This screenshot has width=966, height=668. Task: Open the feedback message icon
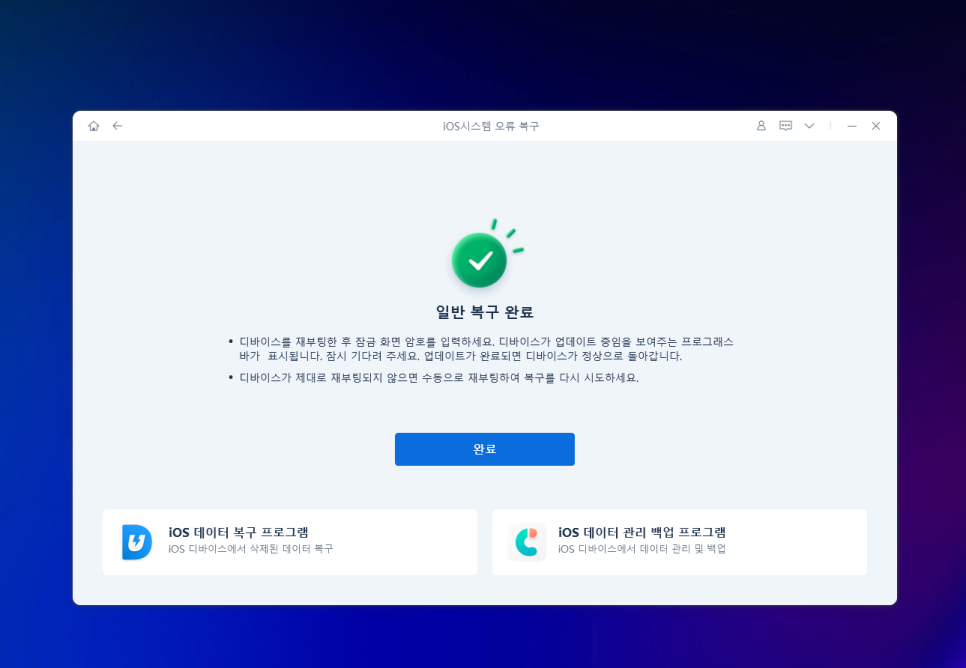tap(785, 126)
